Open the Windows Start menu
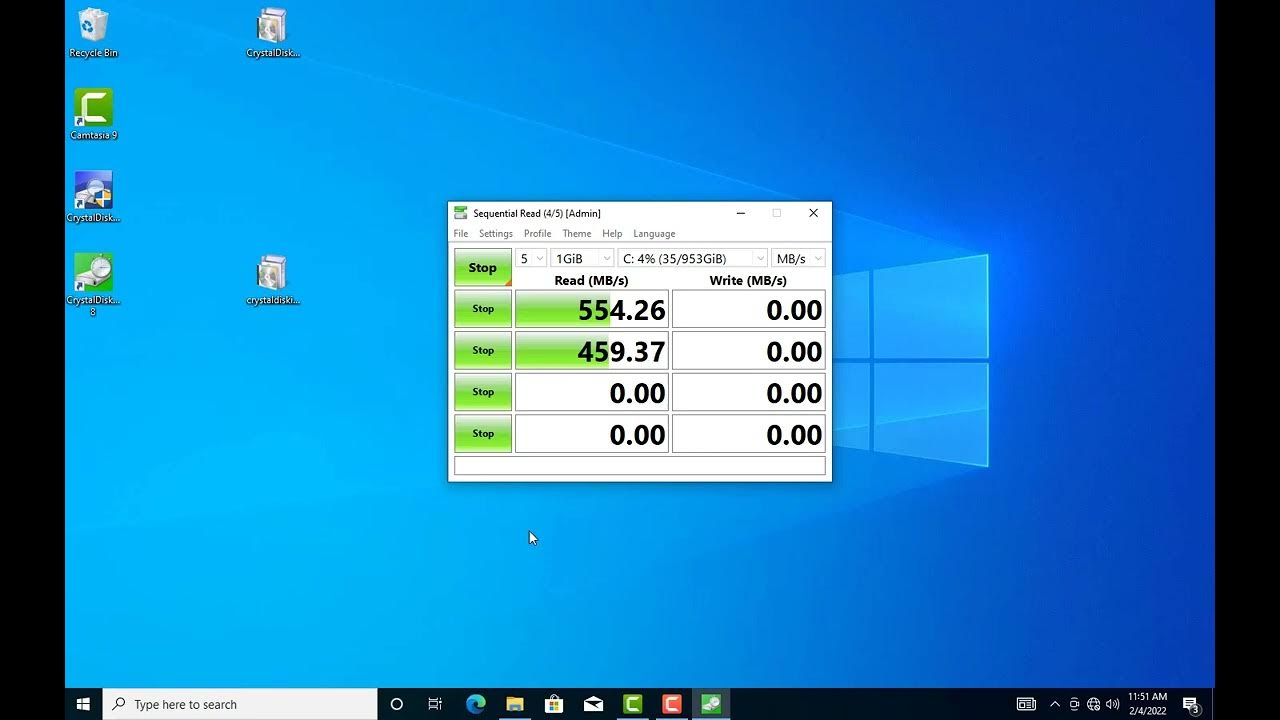 [83, 704]
